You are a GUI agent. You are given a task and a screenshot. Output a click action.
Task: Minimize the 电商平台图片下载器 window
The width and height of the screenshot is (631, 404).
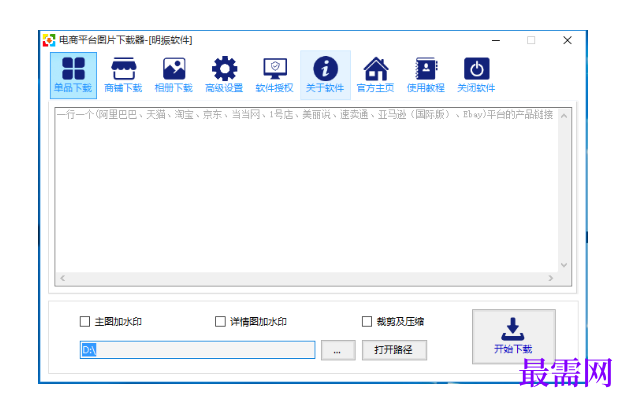pyautogui.click(x=496, y=40)
